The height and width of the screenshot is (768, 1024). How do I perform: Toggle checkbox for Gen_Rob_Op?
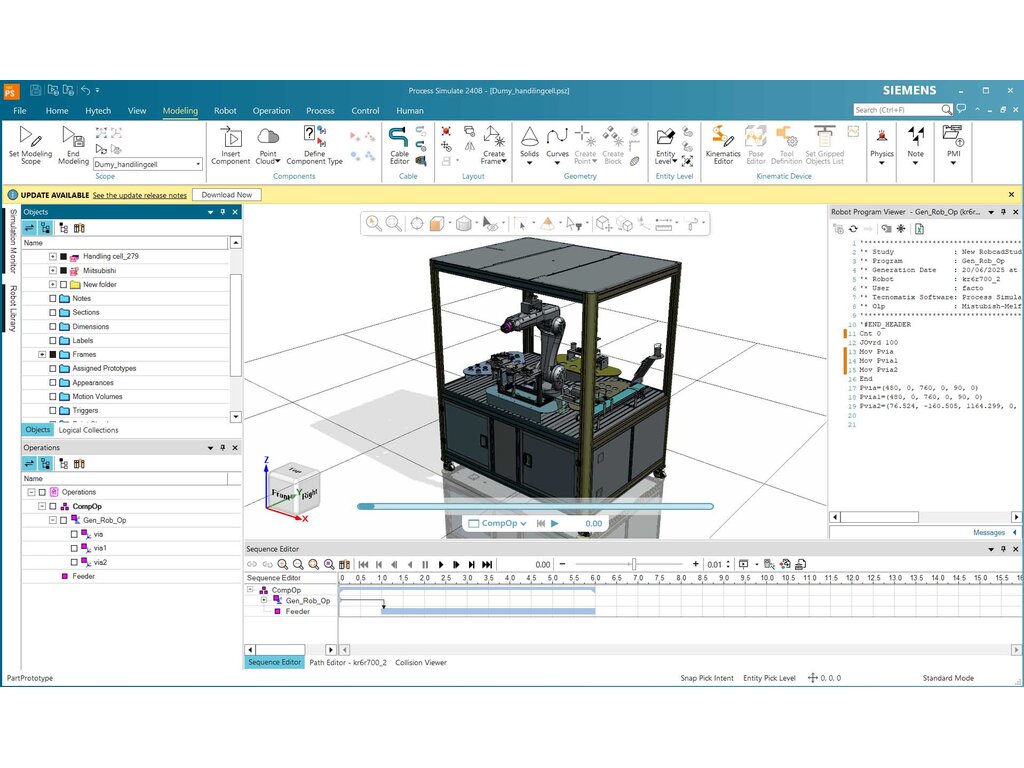click(x=63, y=520)
